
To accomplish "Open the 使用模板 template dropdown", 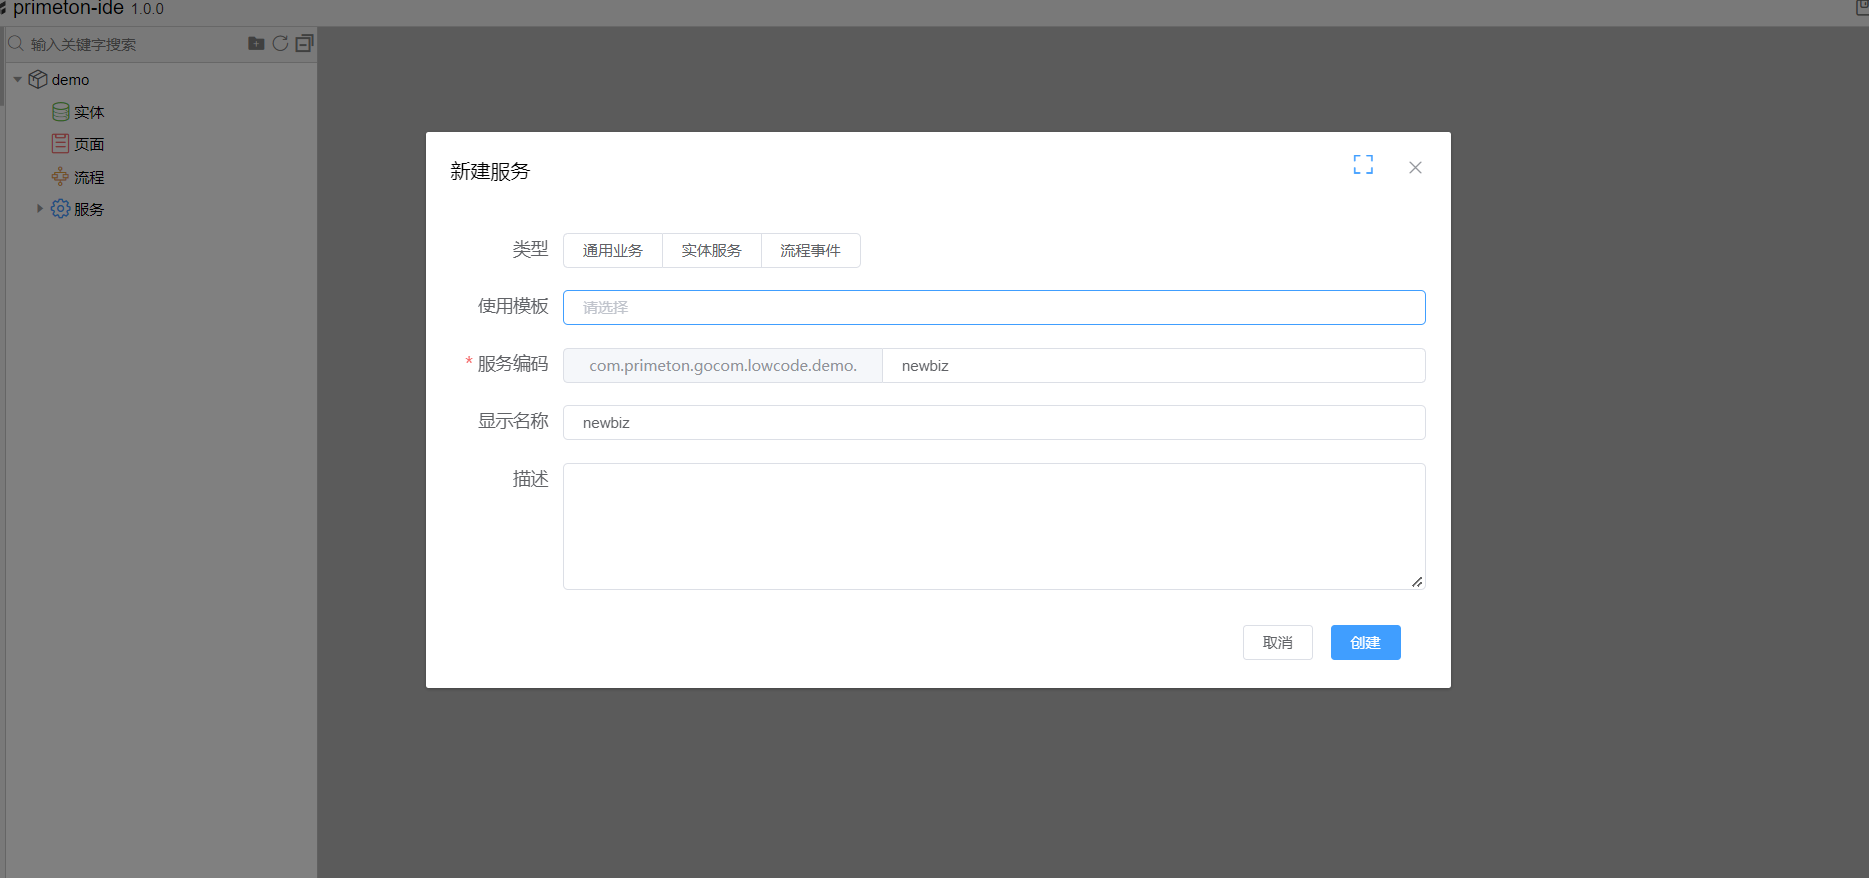I will [x=993, y=308].
